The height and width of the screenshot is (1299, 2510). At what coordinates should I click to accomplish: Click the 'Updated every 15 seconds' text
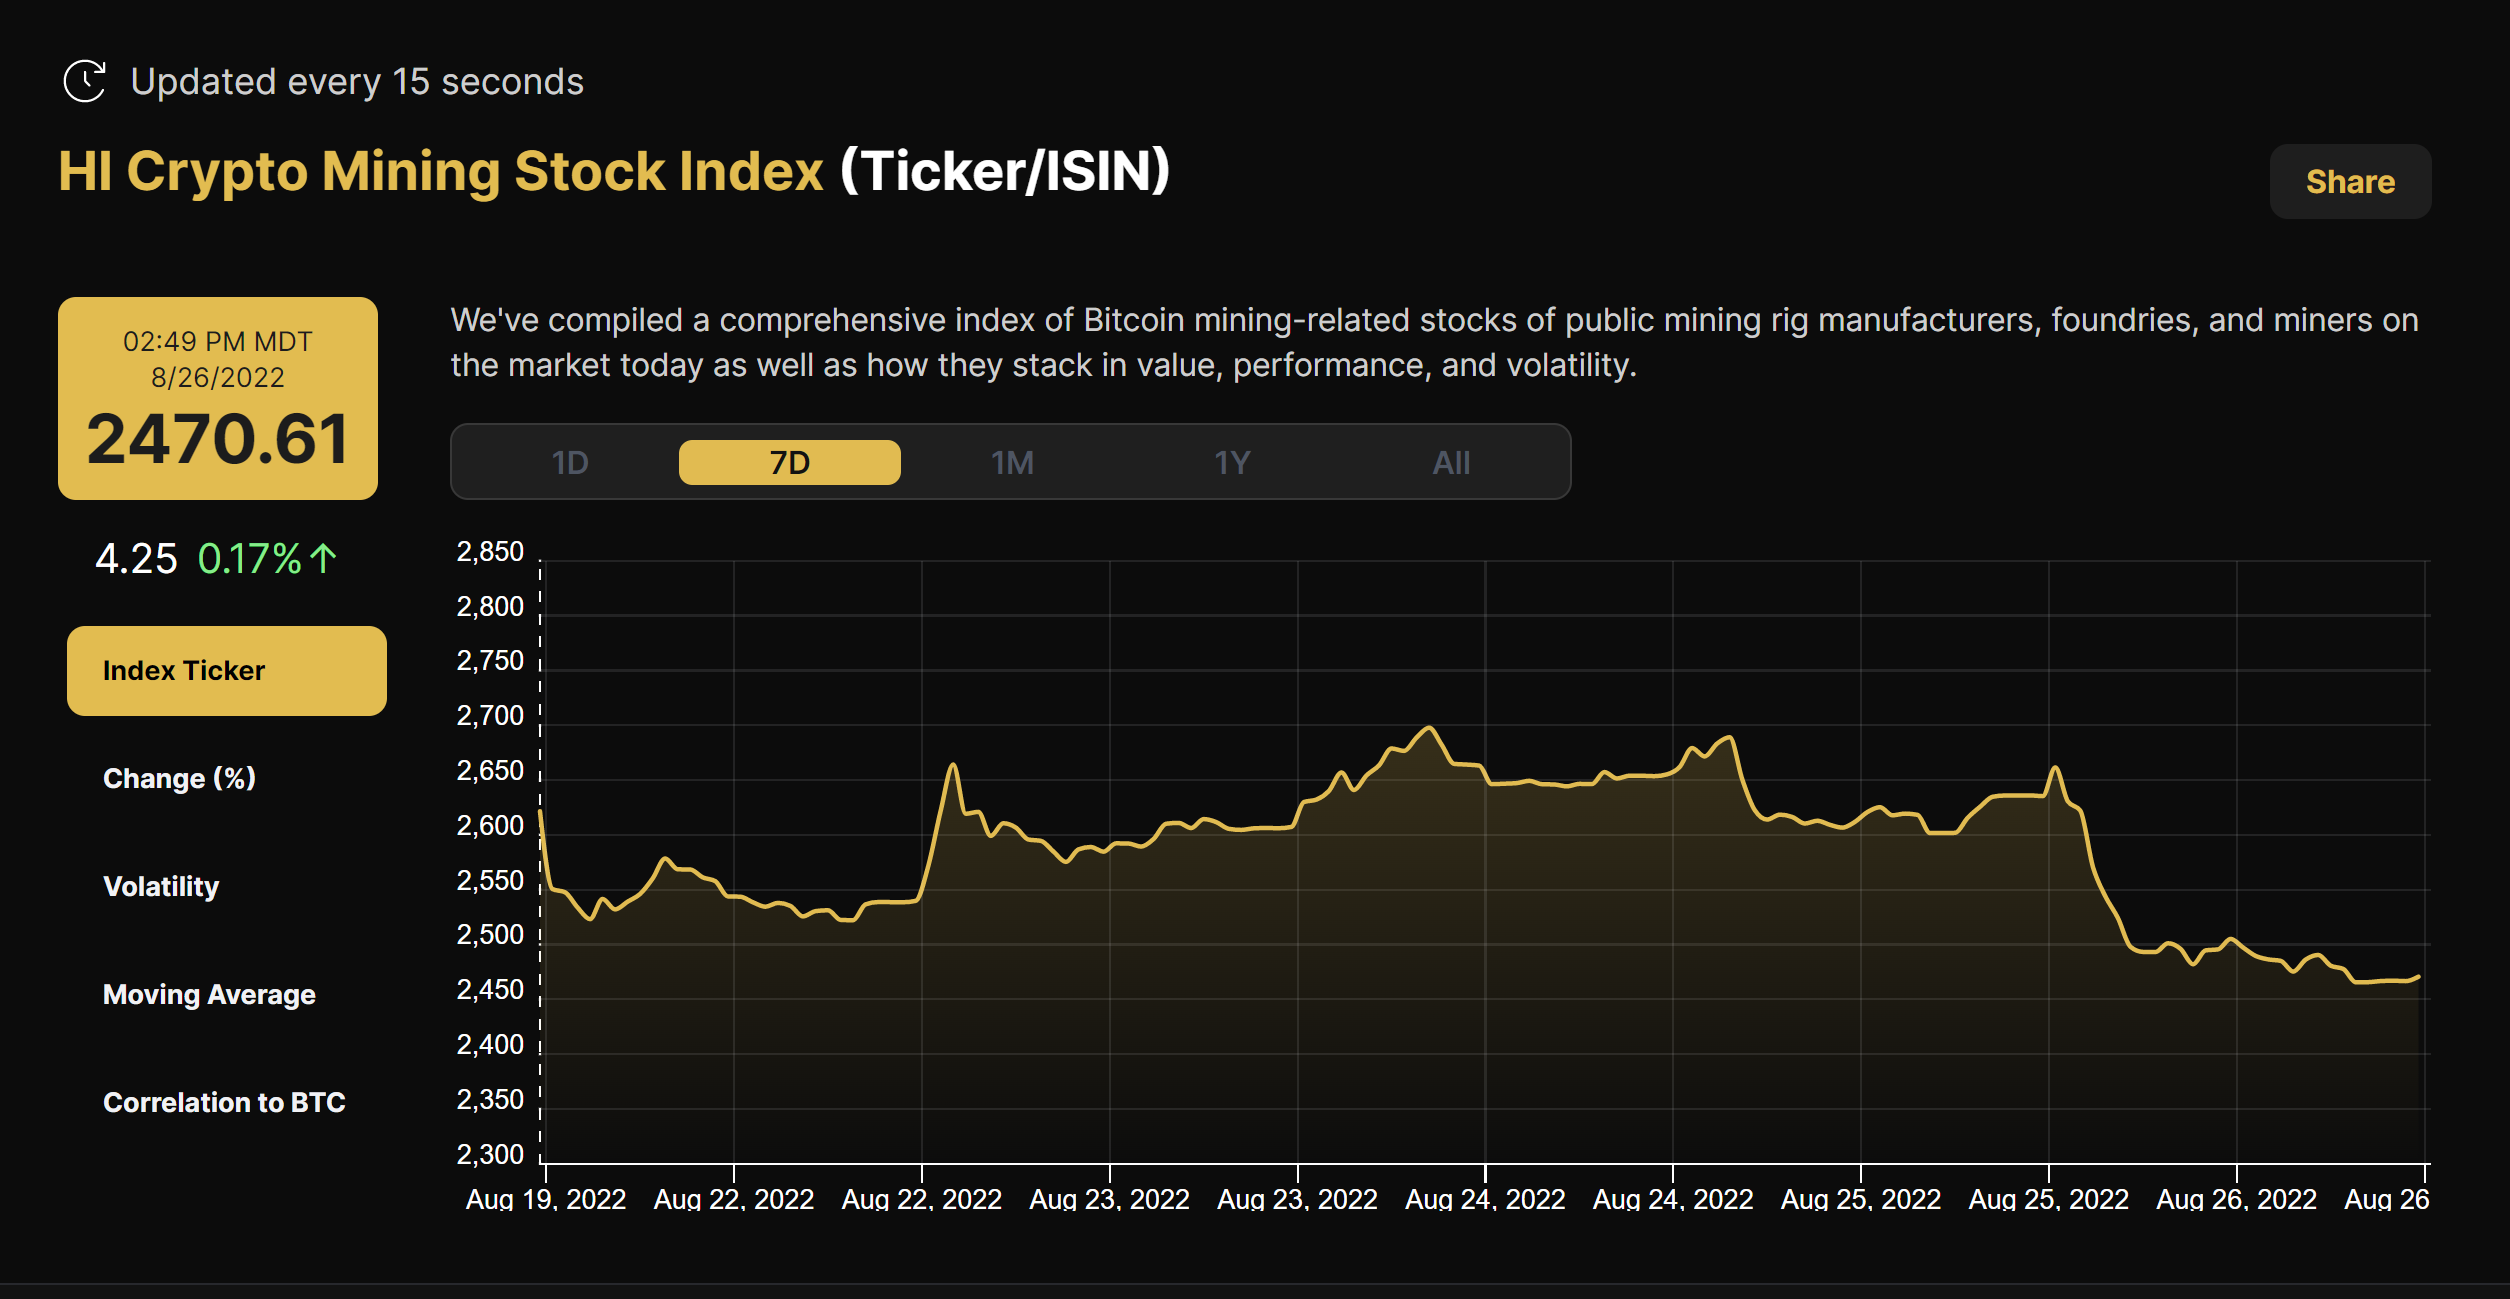(357, 81)
